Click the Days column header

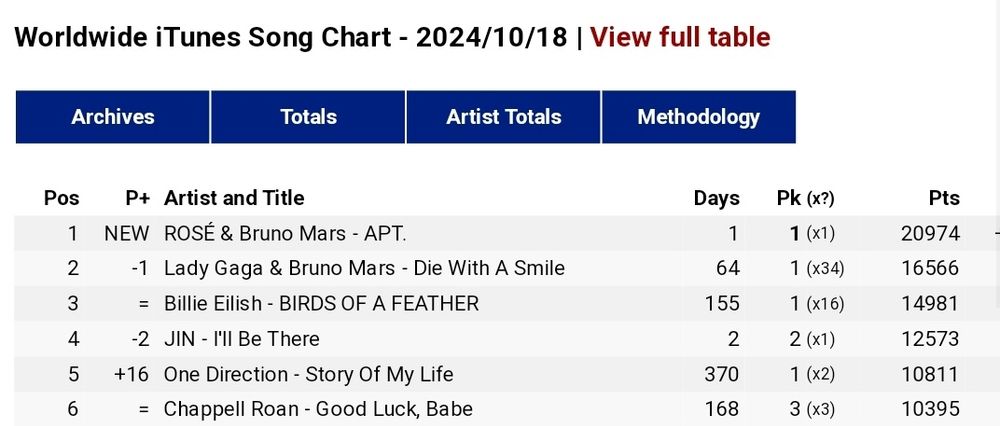pos(716,198)
